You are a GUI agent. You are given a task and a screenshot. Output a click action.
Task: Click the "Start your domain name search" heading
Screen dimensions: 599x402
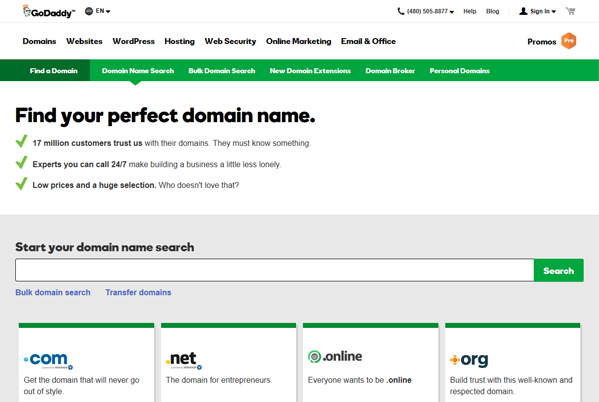point(105,247)
